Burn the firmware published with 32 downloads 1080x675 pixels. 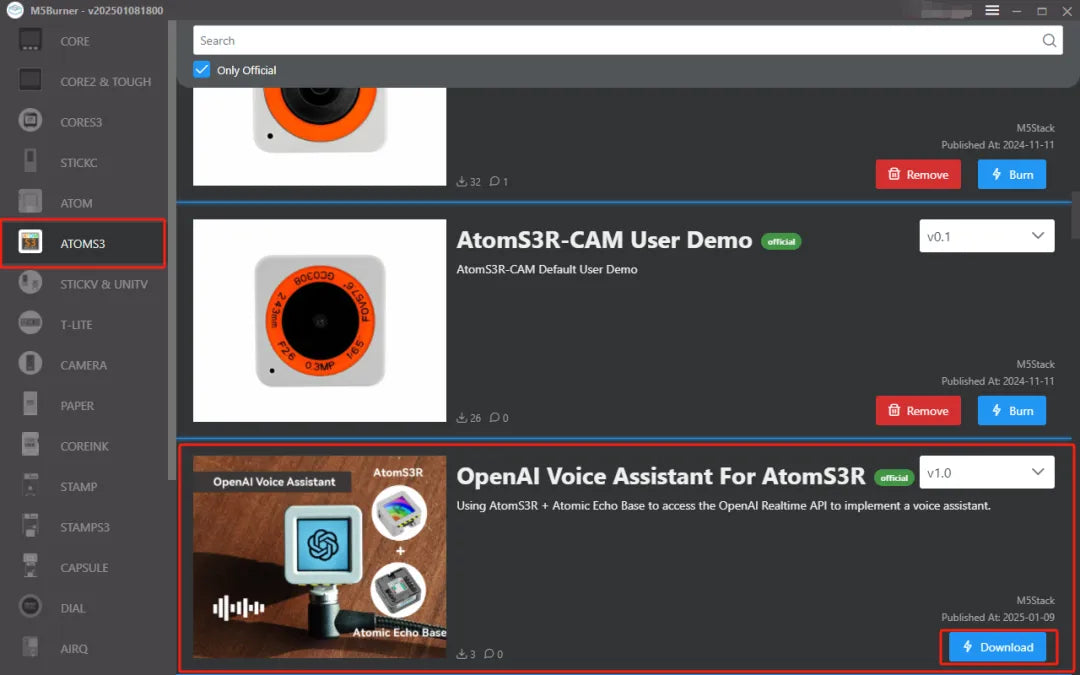click(1011, 174)
